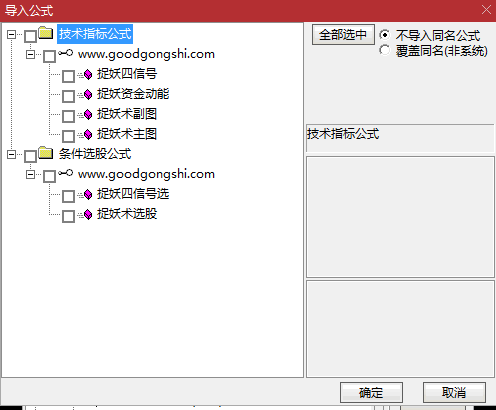Click the magenta icon beside 捉妖资金动能

[88, 94]
